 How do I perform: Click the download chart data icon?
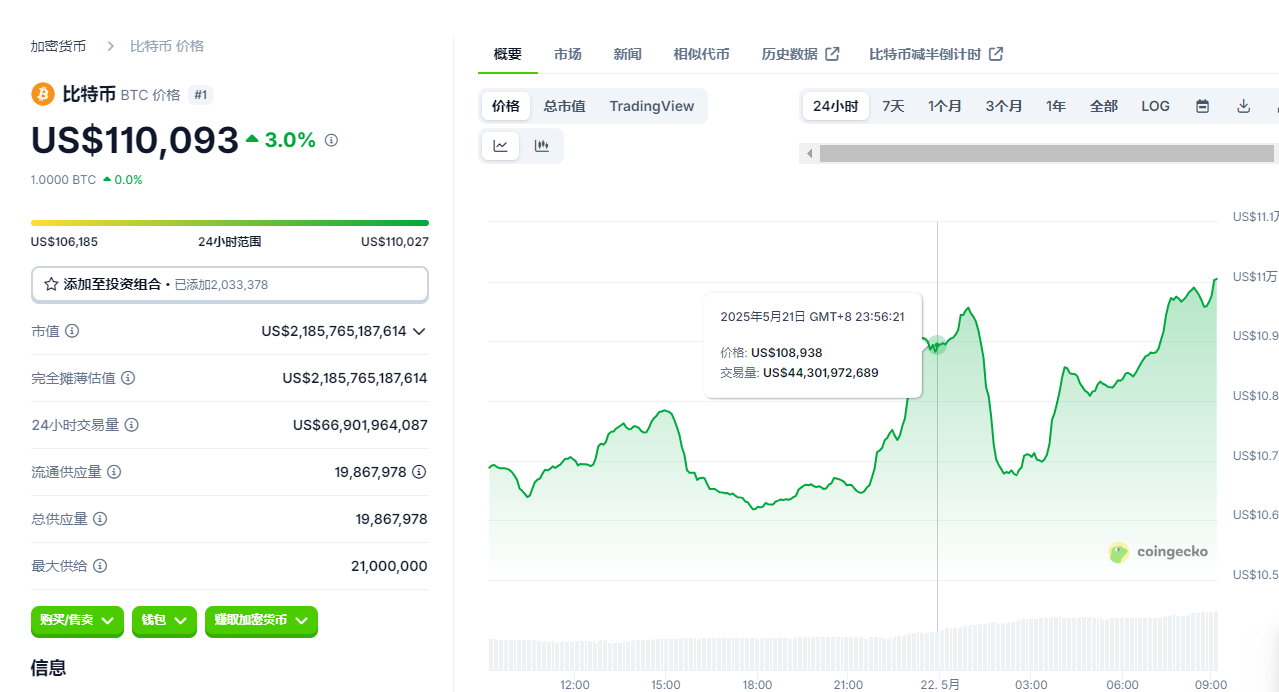click(x=1244, y=106)
